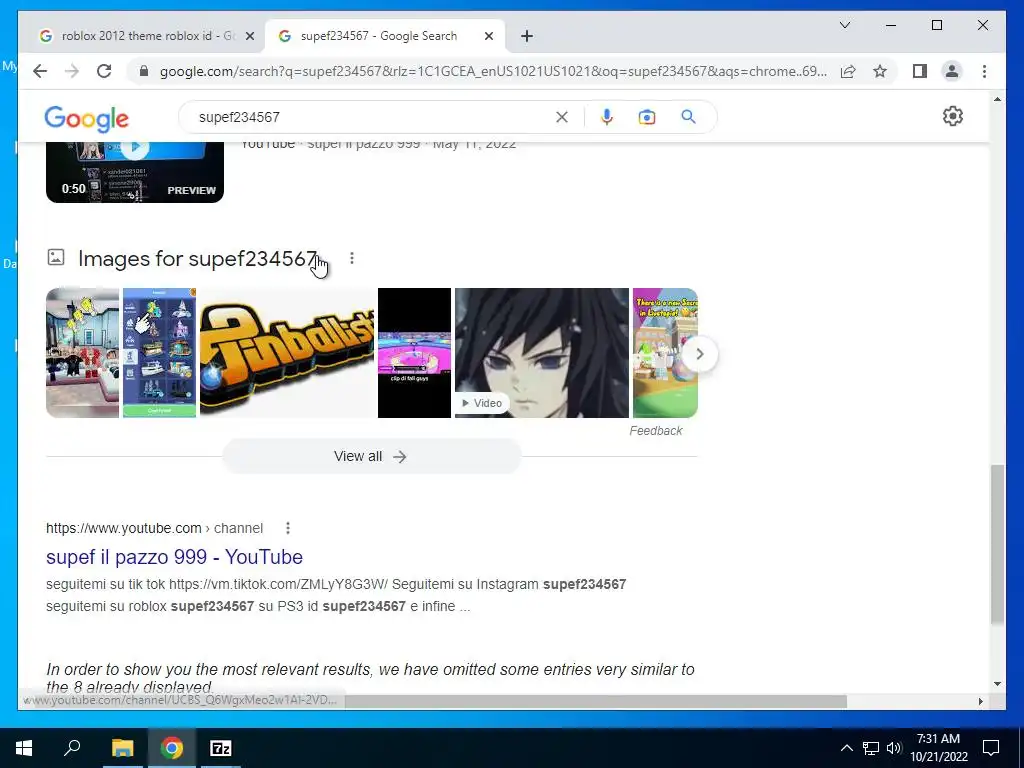Viewport: 1024px width, 768px height.
Task: Open Chrome three-dot menu
Action: (984, 71)
